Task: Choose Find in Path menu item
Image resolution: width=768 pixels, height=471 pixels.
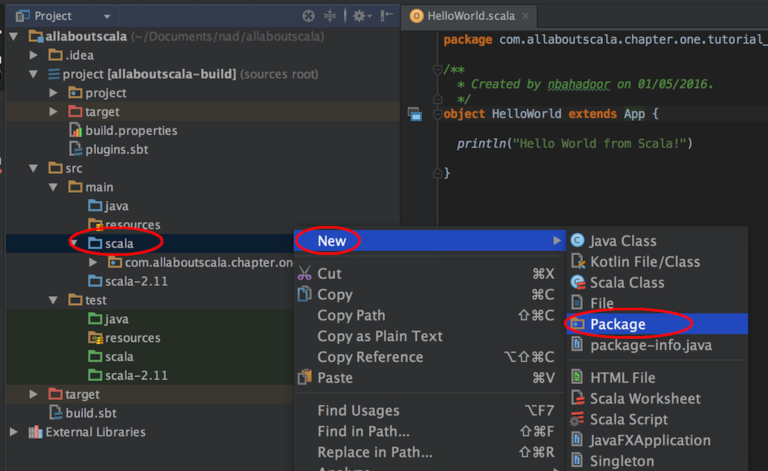Action: [x=430, y=431]
